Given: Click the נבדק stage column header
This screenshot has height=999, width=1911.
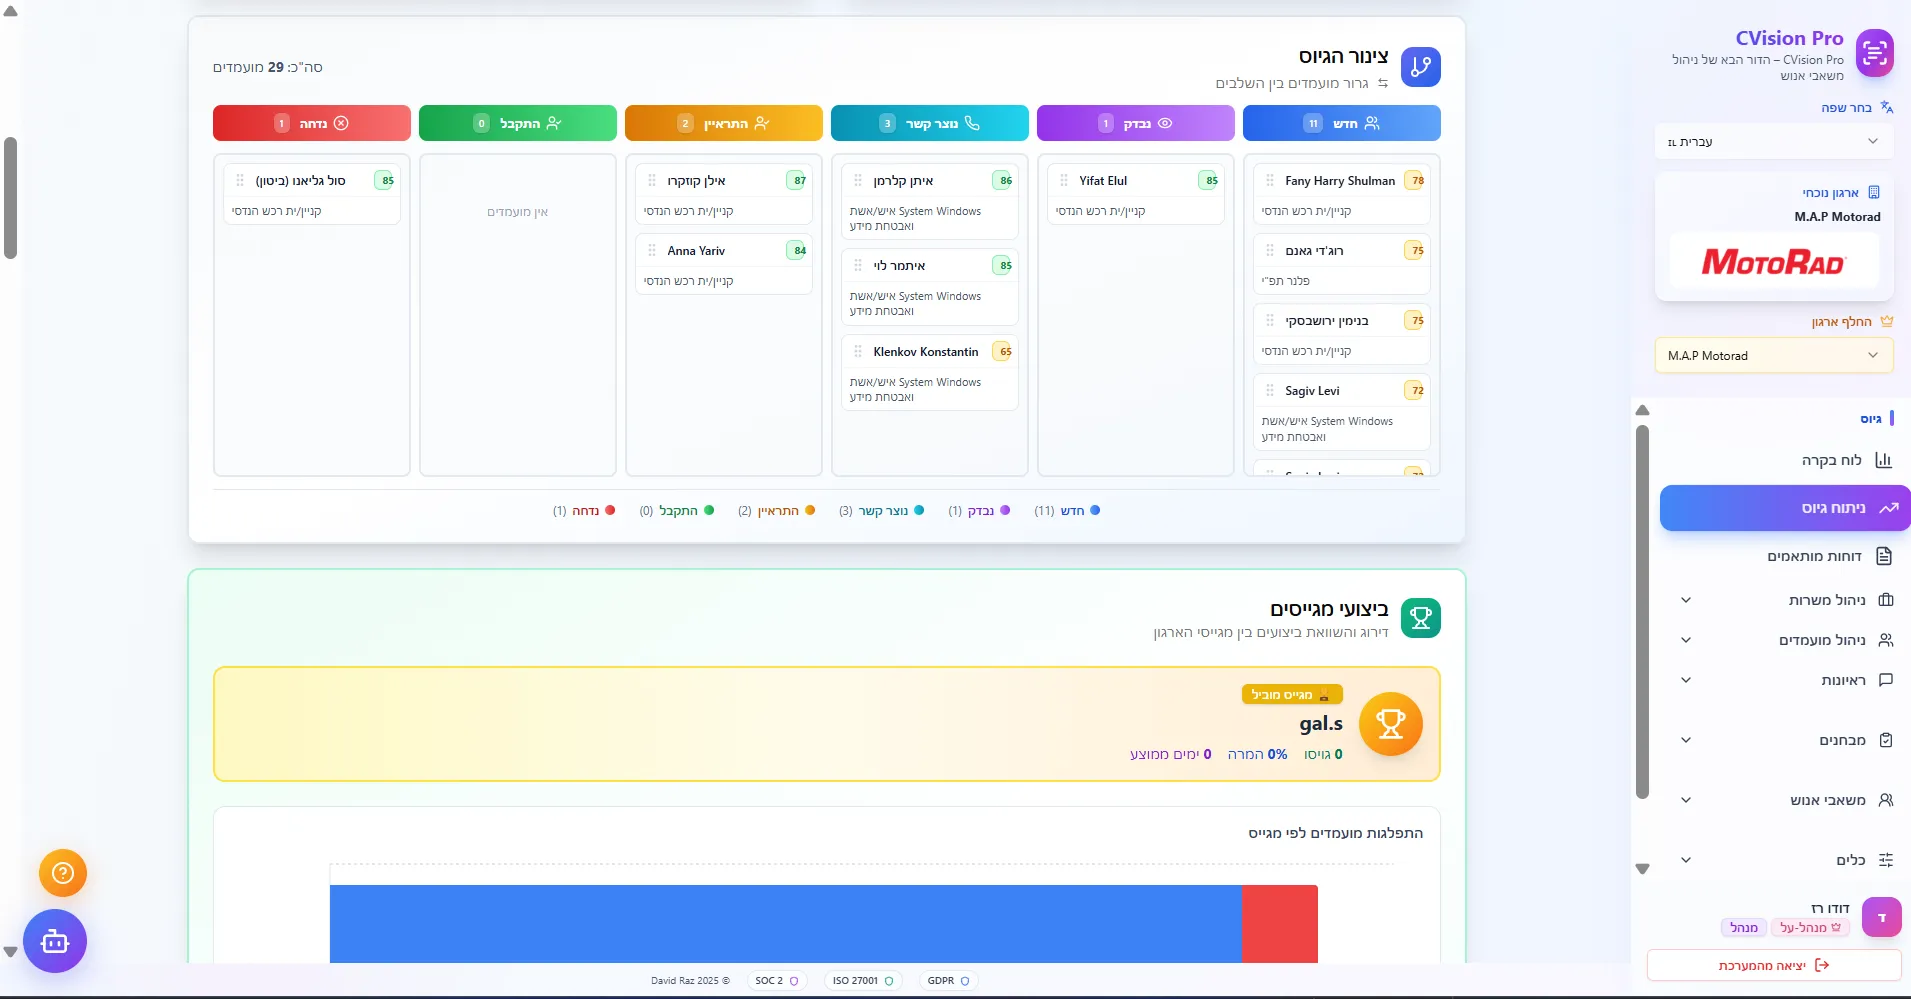Looking at the screenshot, I should pyautogui.click(x=1136, y=123).
